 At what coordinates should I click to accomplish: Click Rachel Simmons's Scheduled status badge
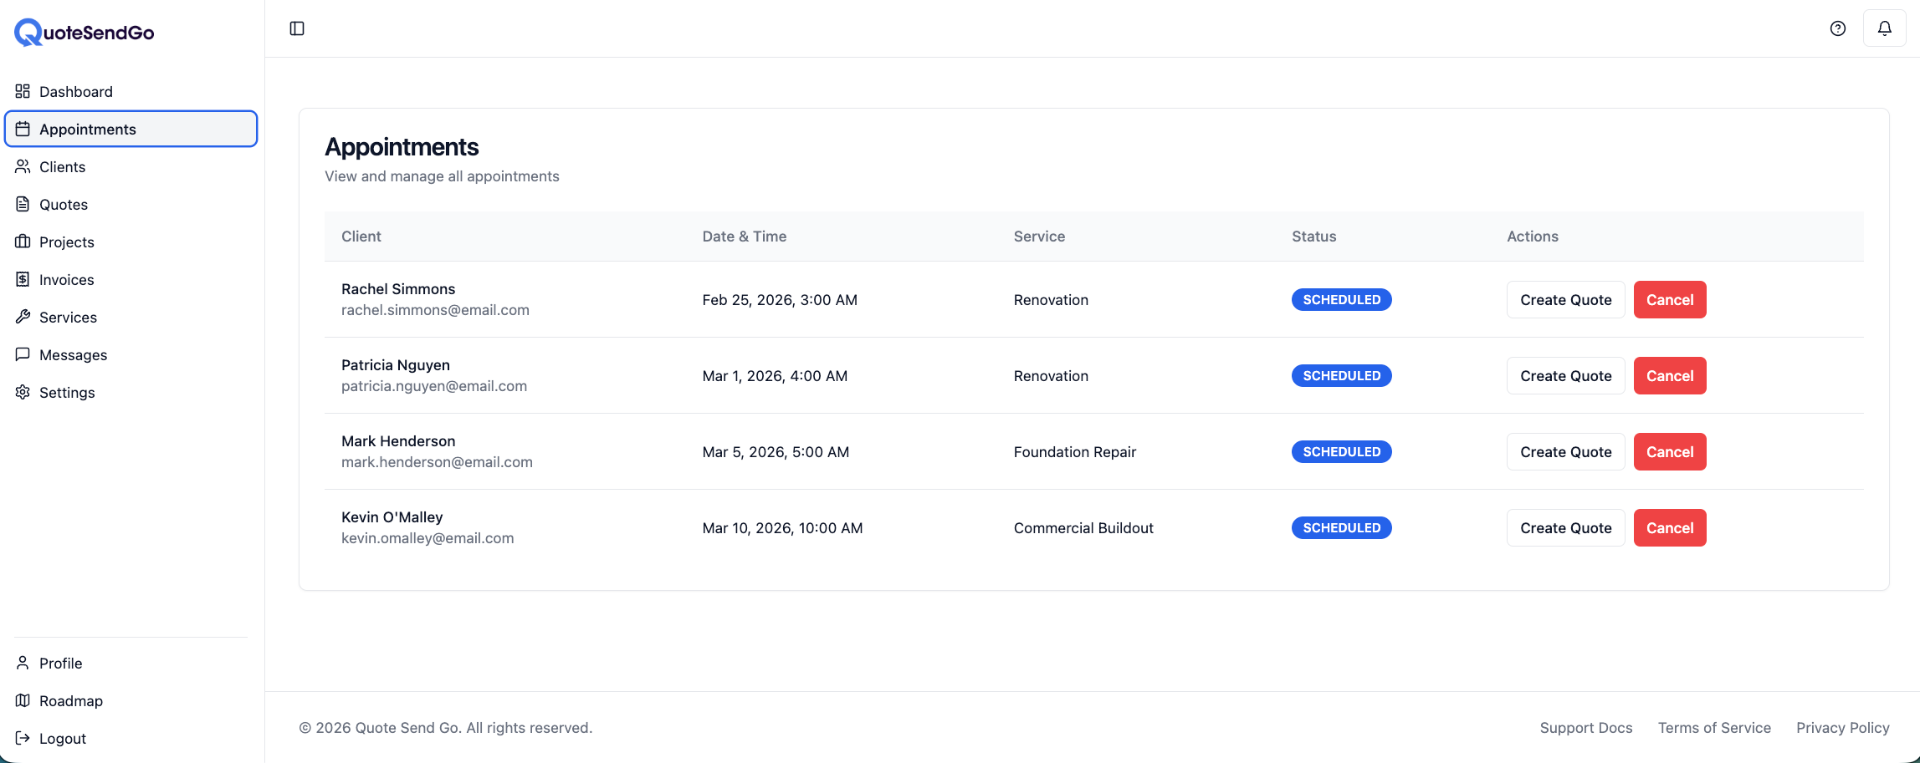pyautogui.click(x=1341, y=300)
